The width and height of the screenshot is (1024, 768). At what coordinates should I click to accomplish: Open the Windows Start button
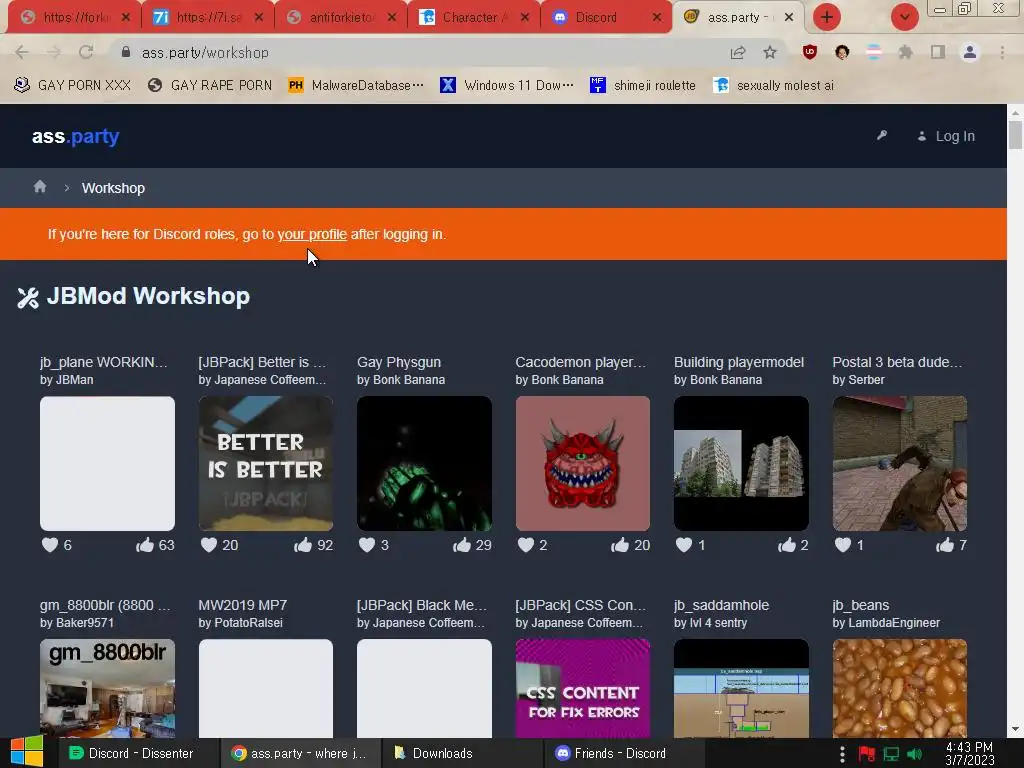(x=26, y=752)
